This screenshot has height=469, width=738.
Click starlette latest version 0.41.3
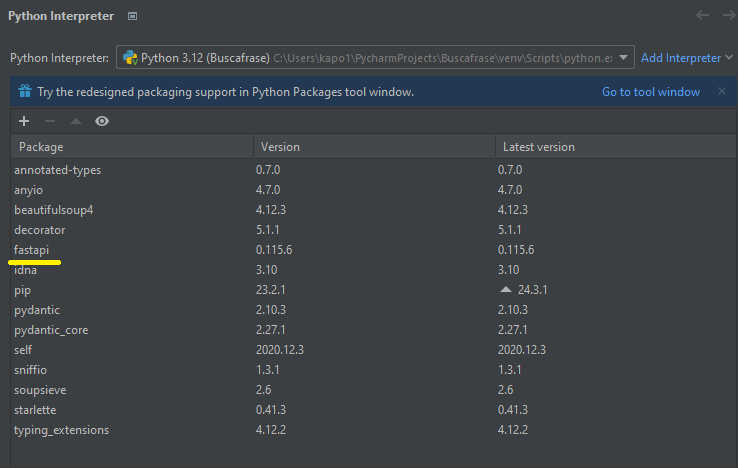tap(513, 410)
